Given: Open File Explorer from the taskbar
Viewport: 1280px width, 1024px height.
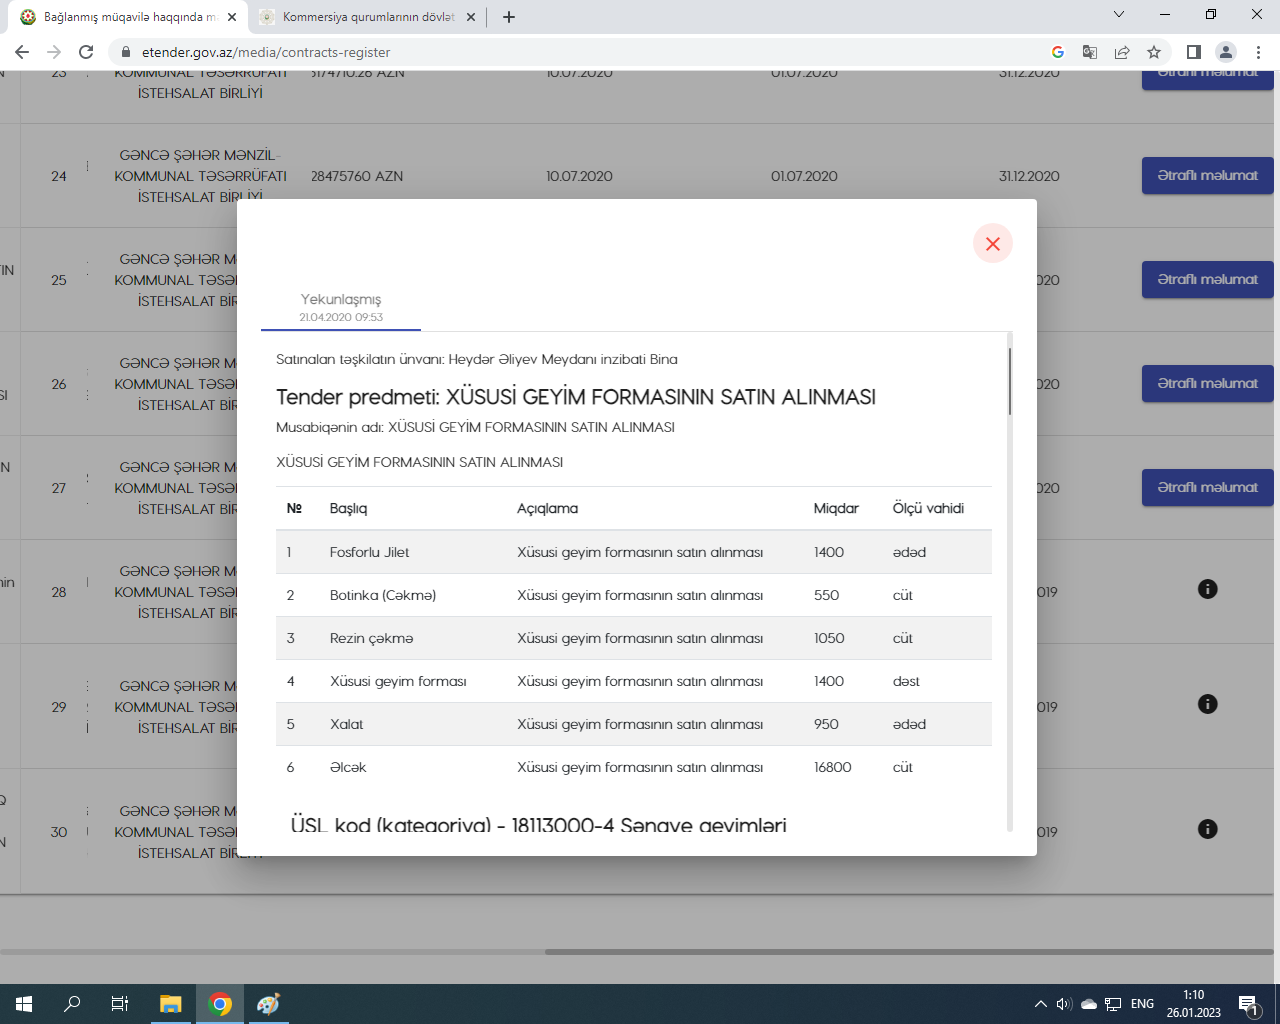Looking at the screenshot, I should tap(171, 1004).
